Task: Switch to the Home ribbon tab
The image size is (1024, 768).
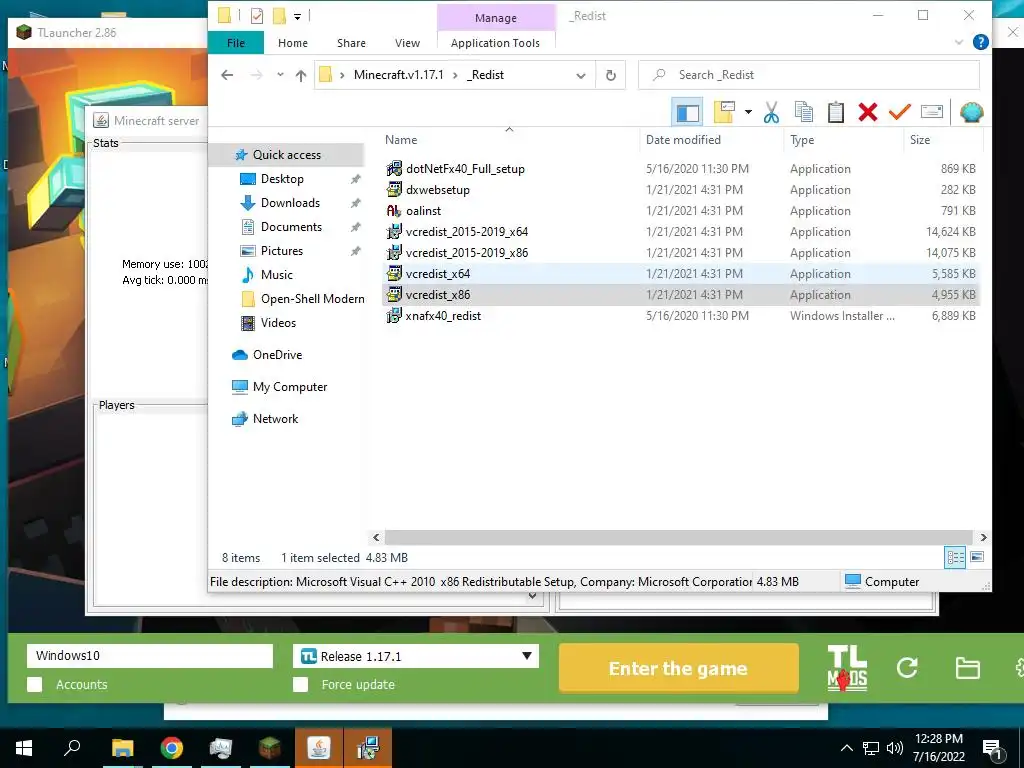Action: (x=293, y=43)
